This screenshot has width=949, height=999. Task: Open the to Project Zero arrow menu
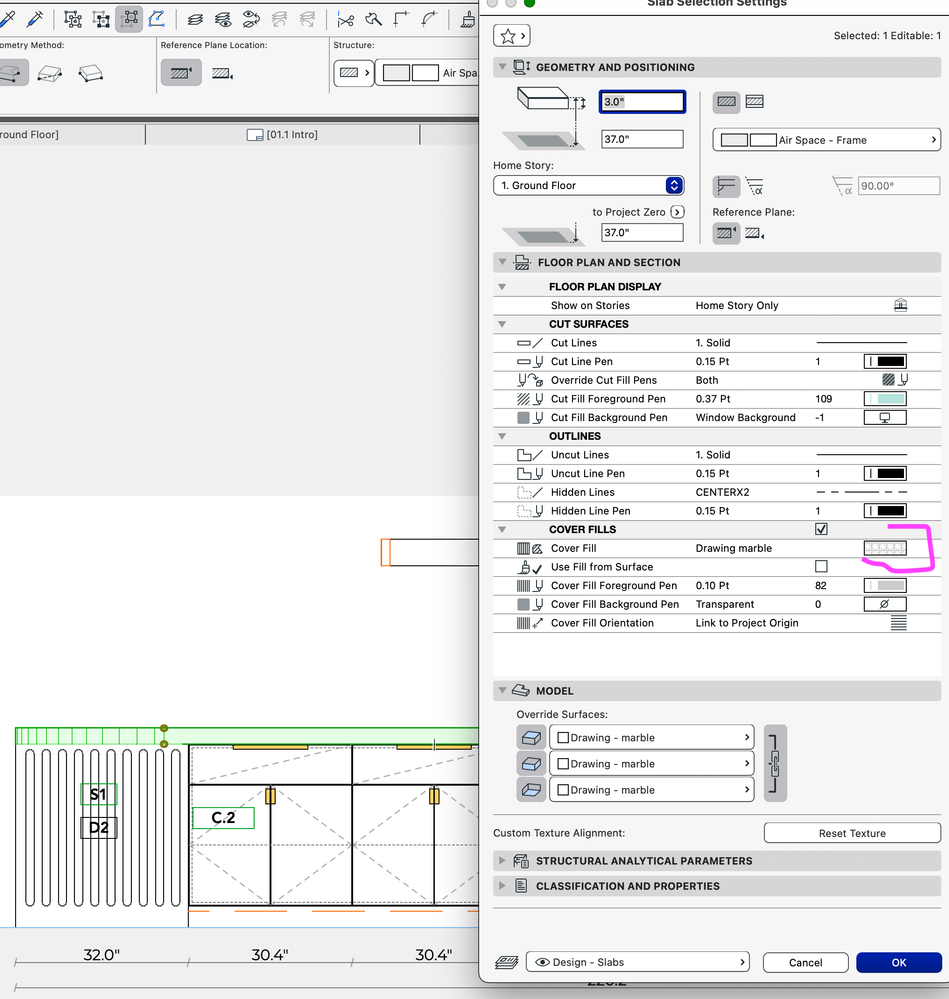pyautogui.click(x=678, y=212)
